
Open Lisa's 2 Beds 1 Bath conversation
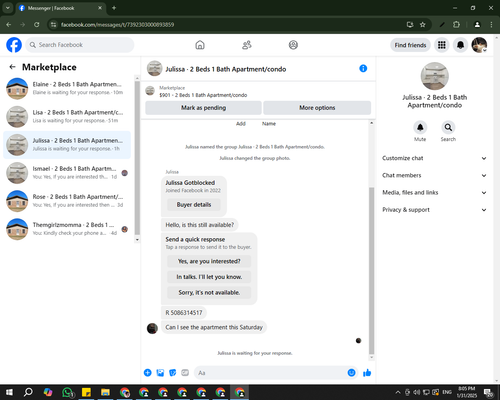tap(67, 117)
